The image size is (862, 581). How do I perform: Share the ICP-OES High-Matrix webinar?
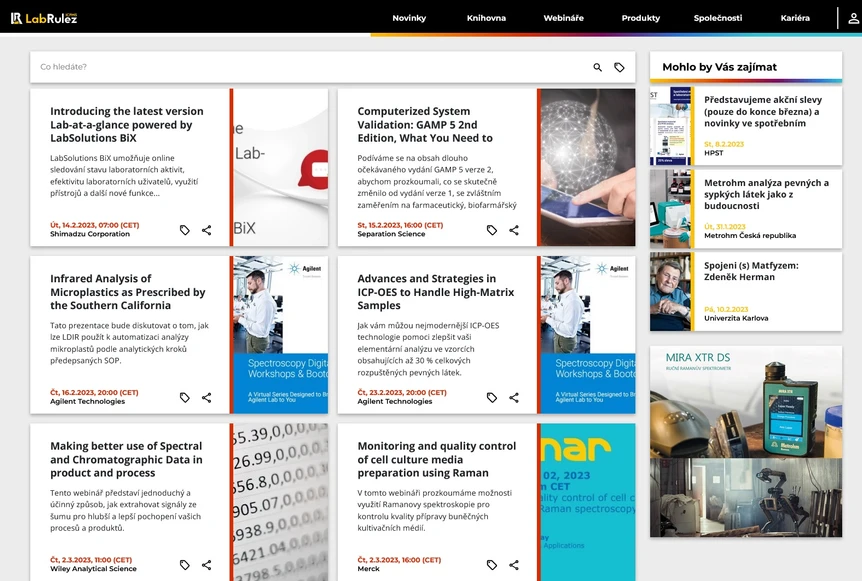513,397
